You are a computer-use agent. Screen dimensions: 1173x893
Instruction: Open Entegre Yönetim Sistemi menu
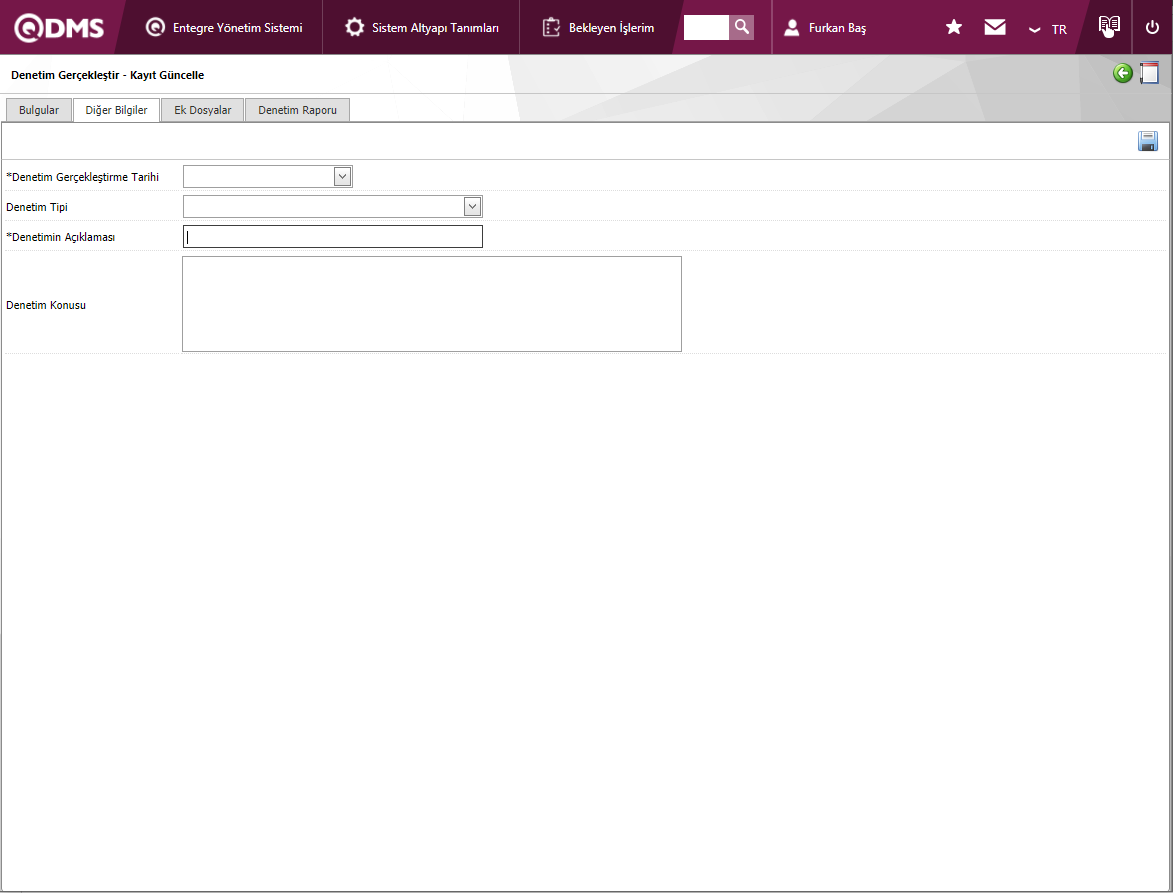click(224, 28)
